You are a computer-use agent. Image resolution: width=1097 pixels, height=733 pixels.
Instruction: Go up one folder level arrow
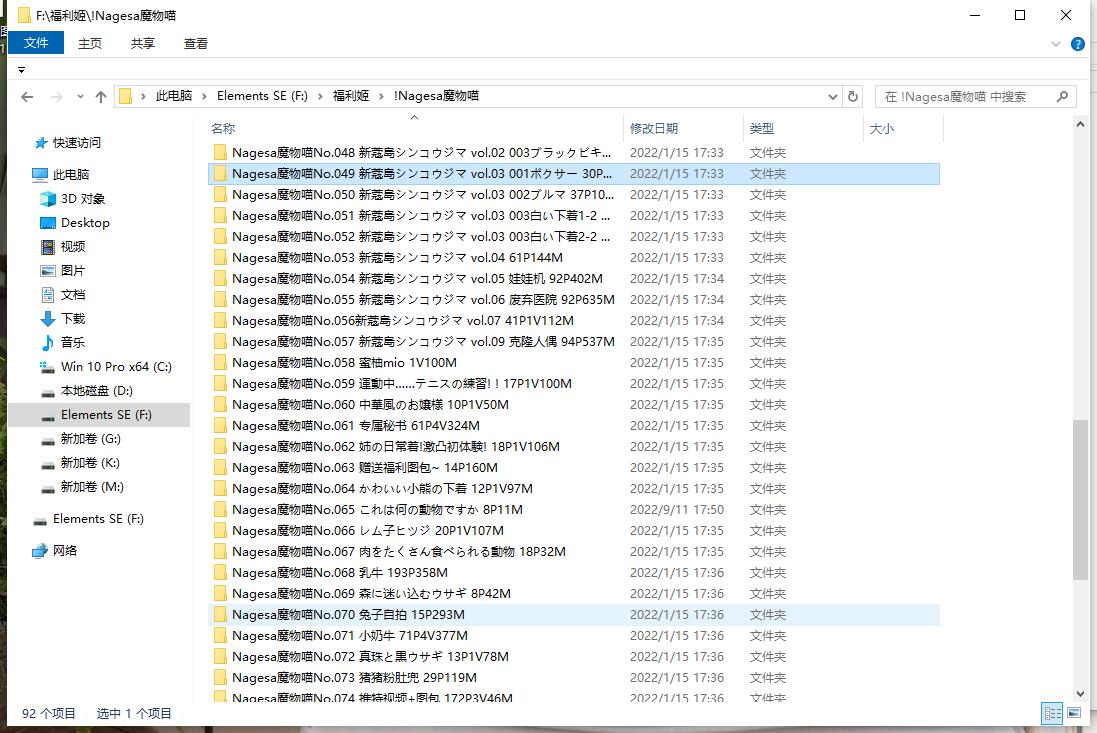101,97
